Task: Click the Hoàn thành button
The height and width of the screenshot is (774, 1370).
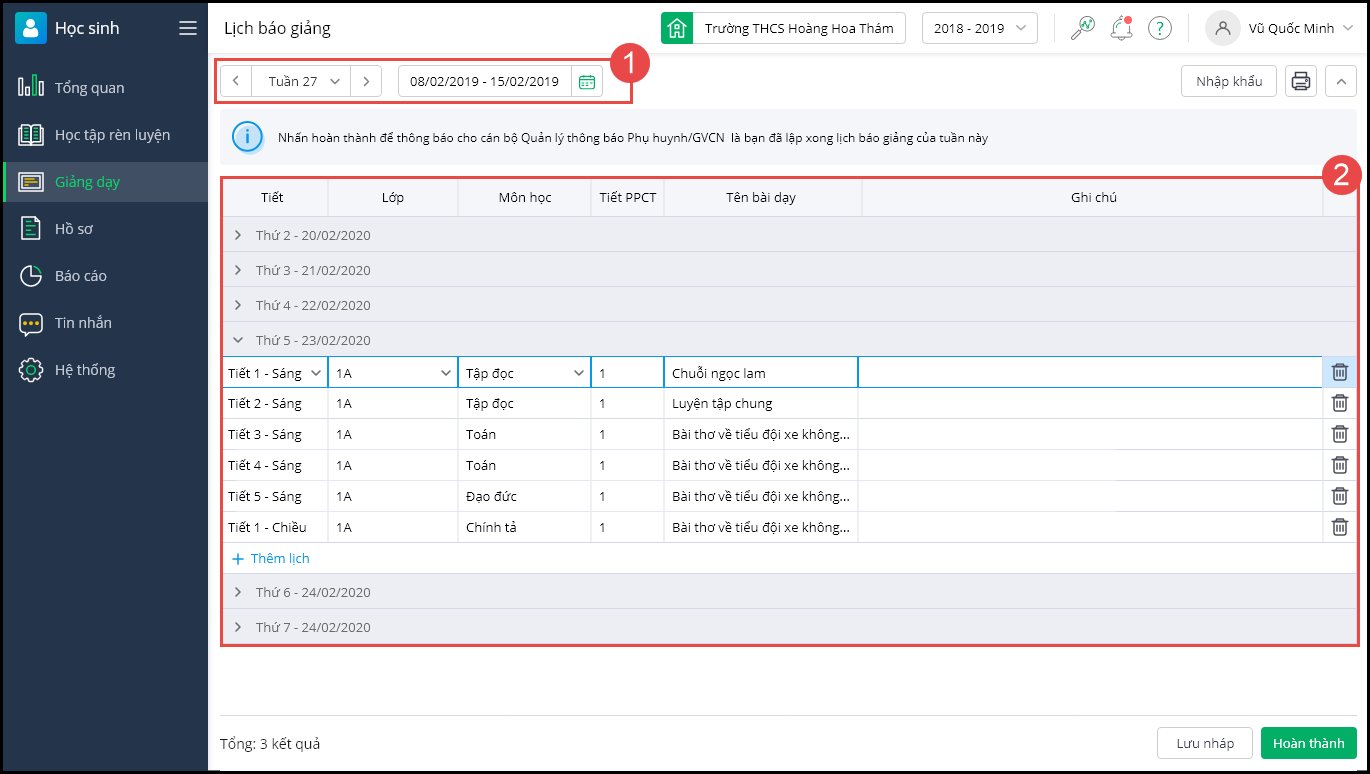Action: [1308, 743]
